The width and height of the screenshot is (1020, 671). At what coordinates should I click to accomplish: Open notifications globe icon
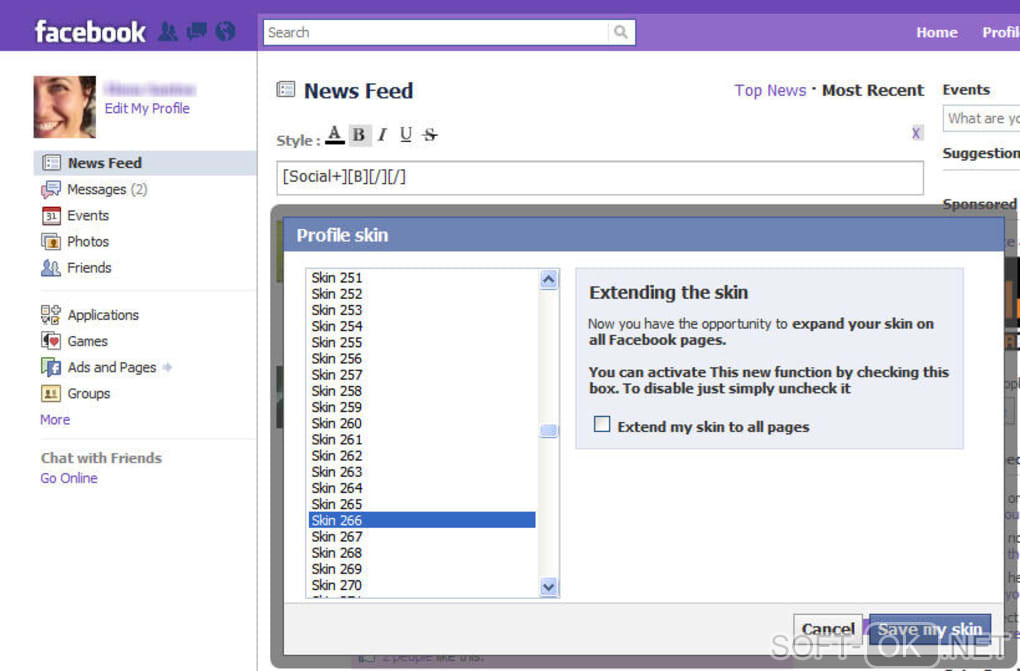[225, 31]
